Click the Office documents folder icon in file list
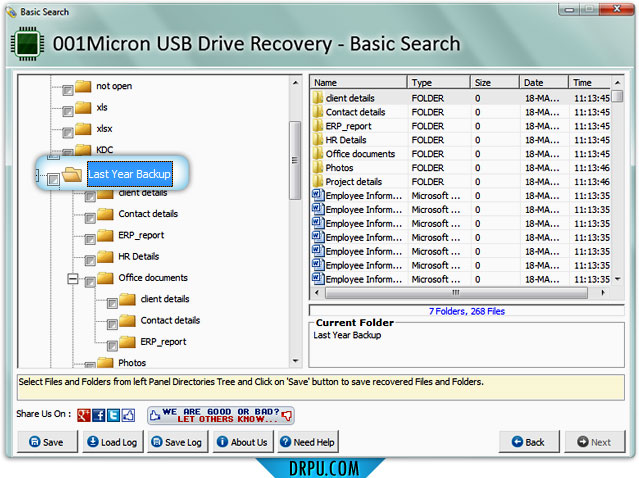The height and width of the screenshot is (478, 639). (x=318, y=154)
